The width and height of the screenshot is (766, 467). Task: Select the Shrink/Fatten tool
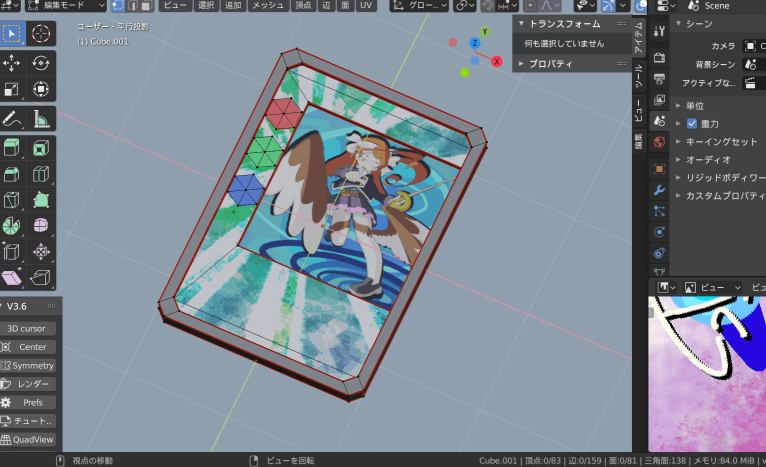pyautogui.click(x=41, y=252)
